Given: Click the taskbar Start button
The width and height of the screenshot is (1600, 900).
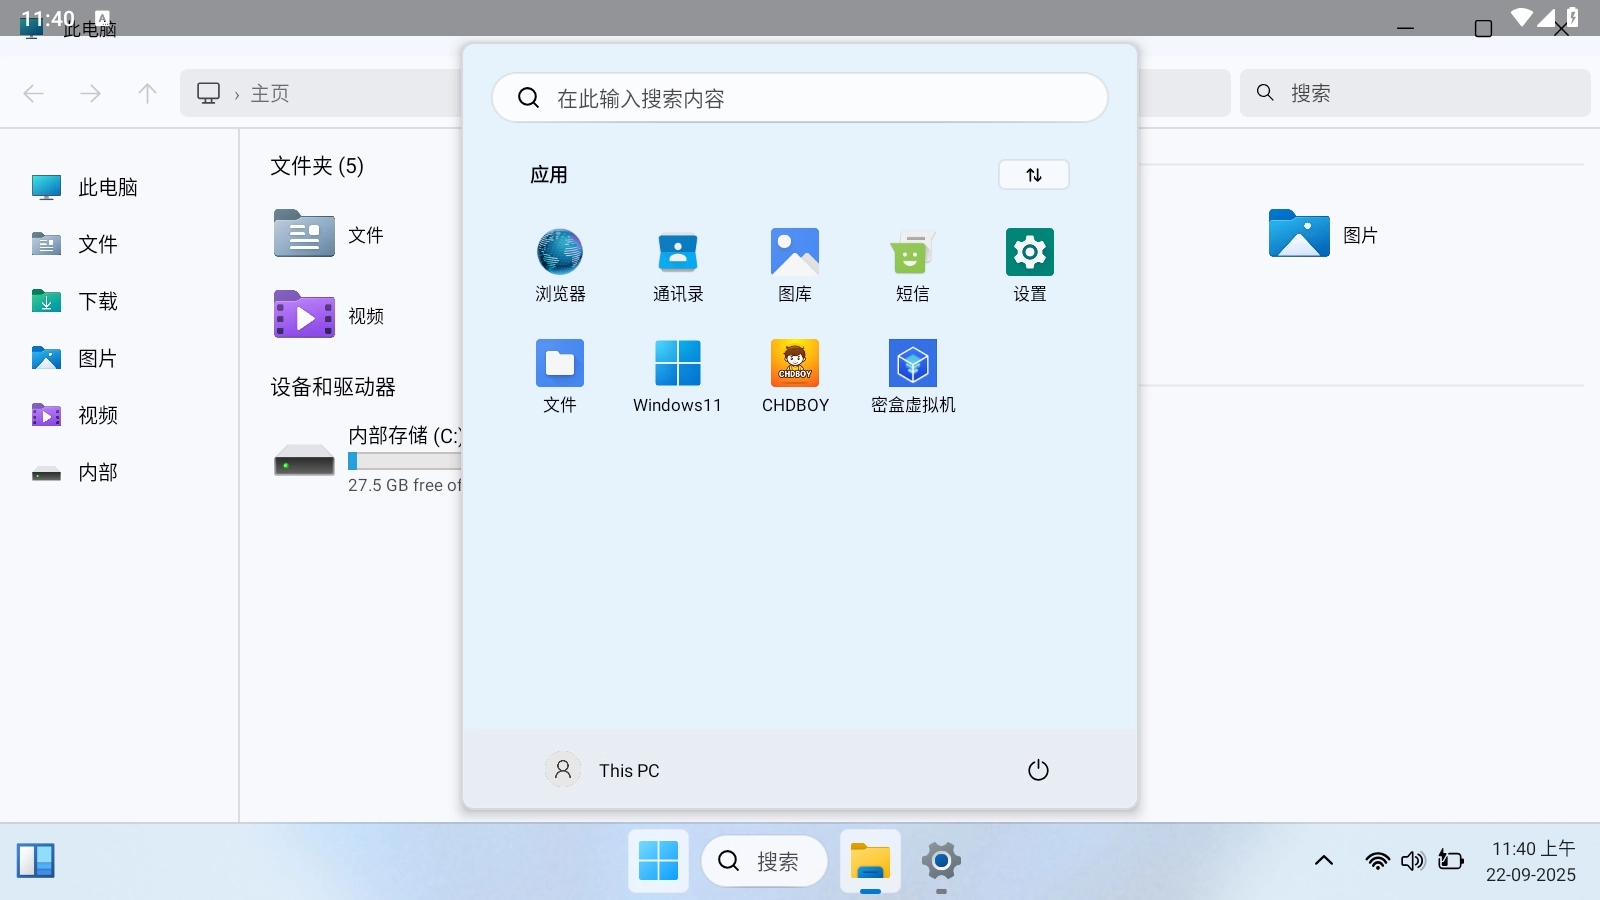Looking at the screenshot, I should point(658,861).
